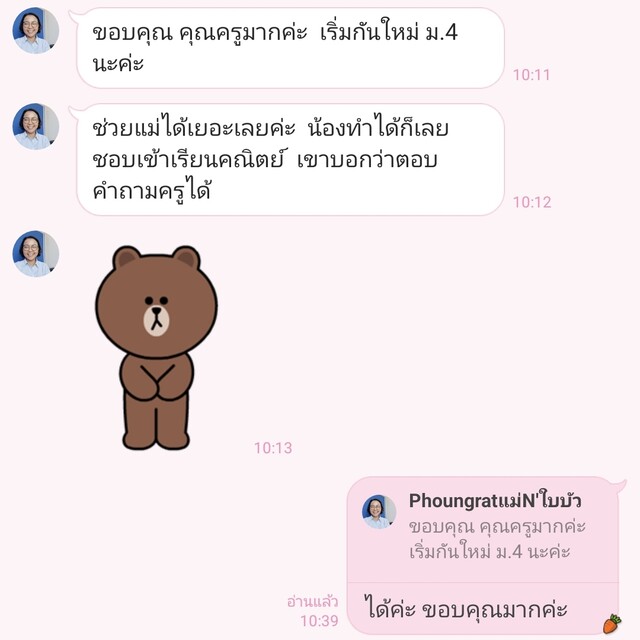This screenshot has width=640, height=640.
Task: Tap the 10:12 timestamp
Action: [532, 202]
